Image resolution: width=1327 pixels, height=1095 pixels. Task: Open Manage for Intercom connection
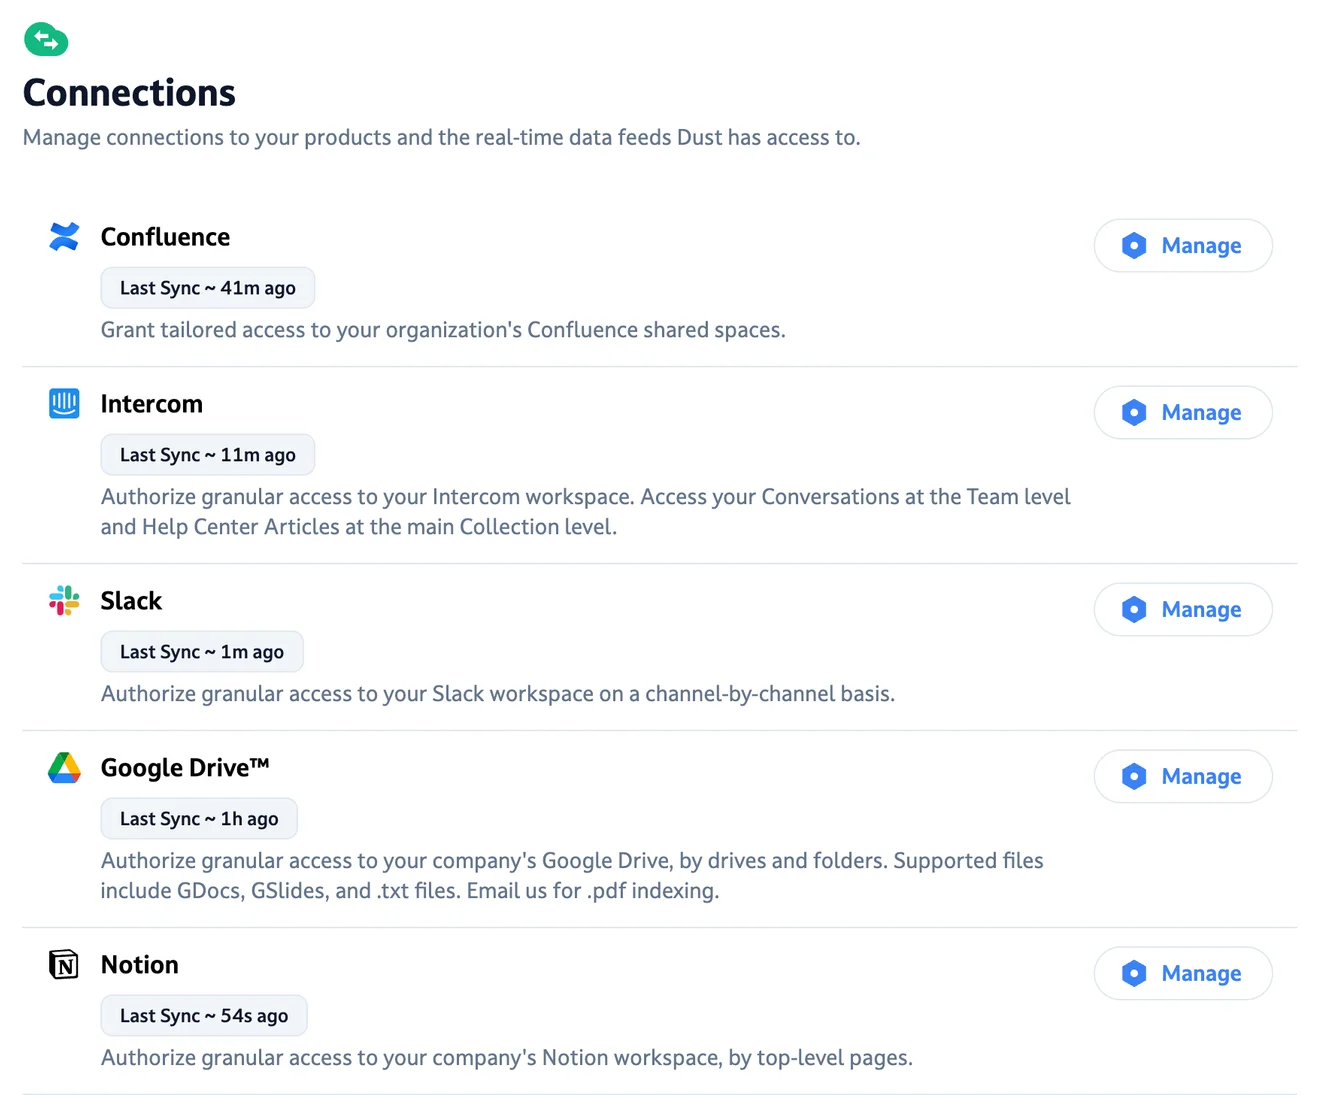pyautogui.click(x=1183, y=412)
